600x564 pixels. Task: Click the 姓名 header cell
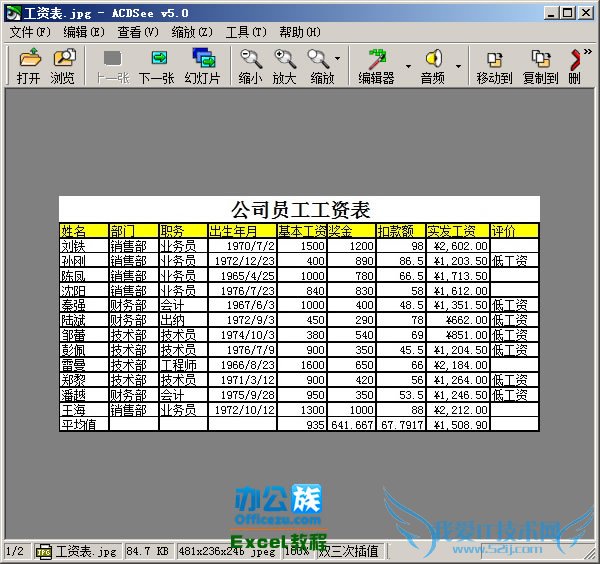pyautogui.click(x=84, y=231)
